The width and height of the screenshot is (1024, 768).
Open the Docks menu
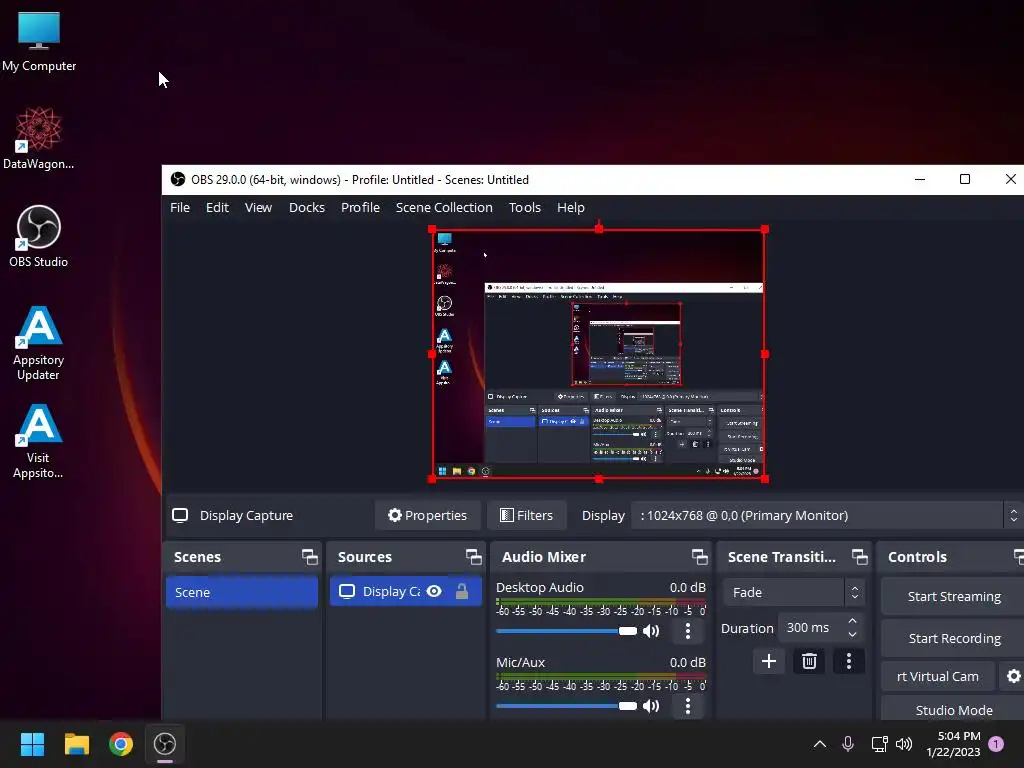point(307,207)
